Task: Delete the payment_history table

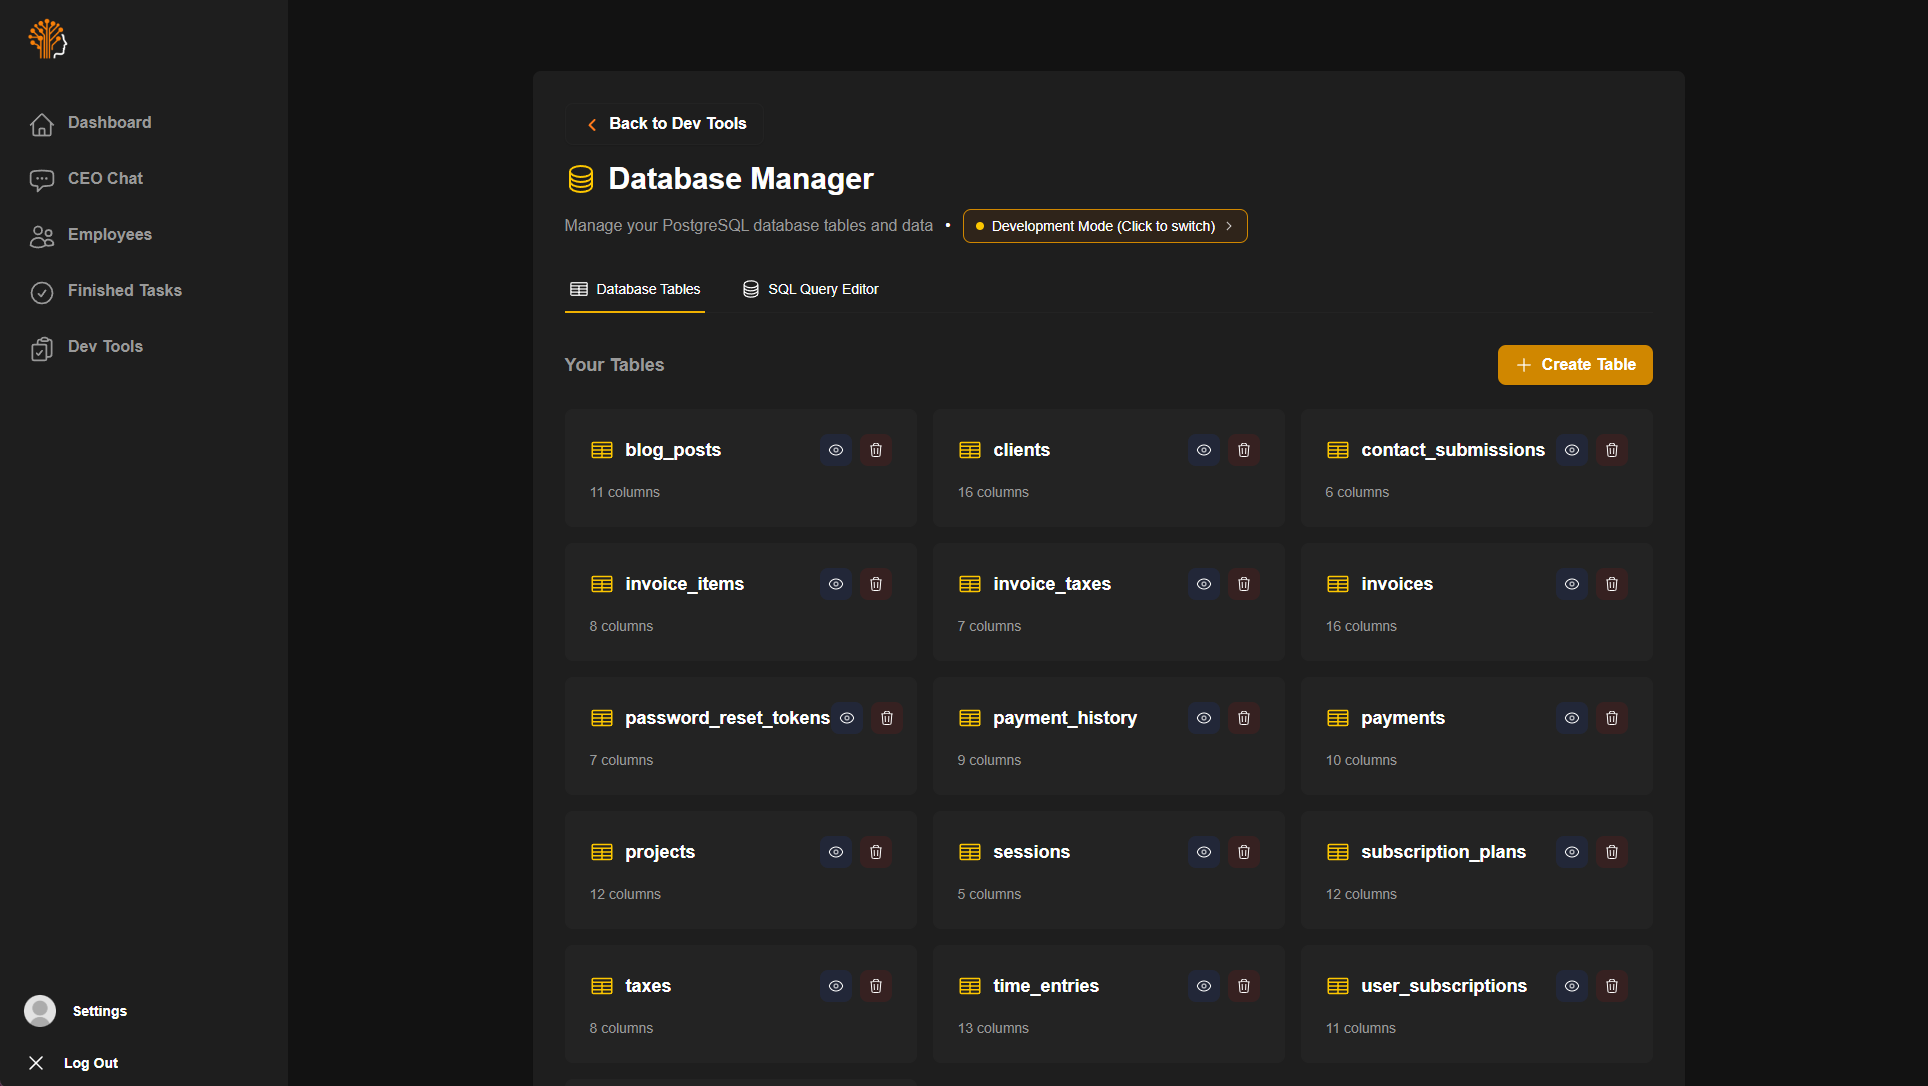Action: [1243, 718]
